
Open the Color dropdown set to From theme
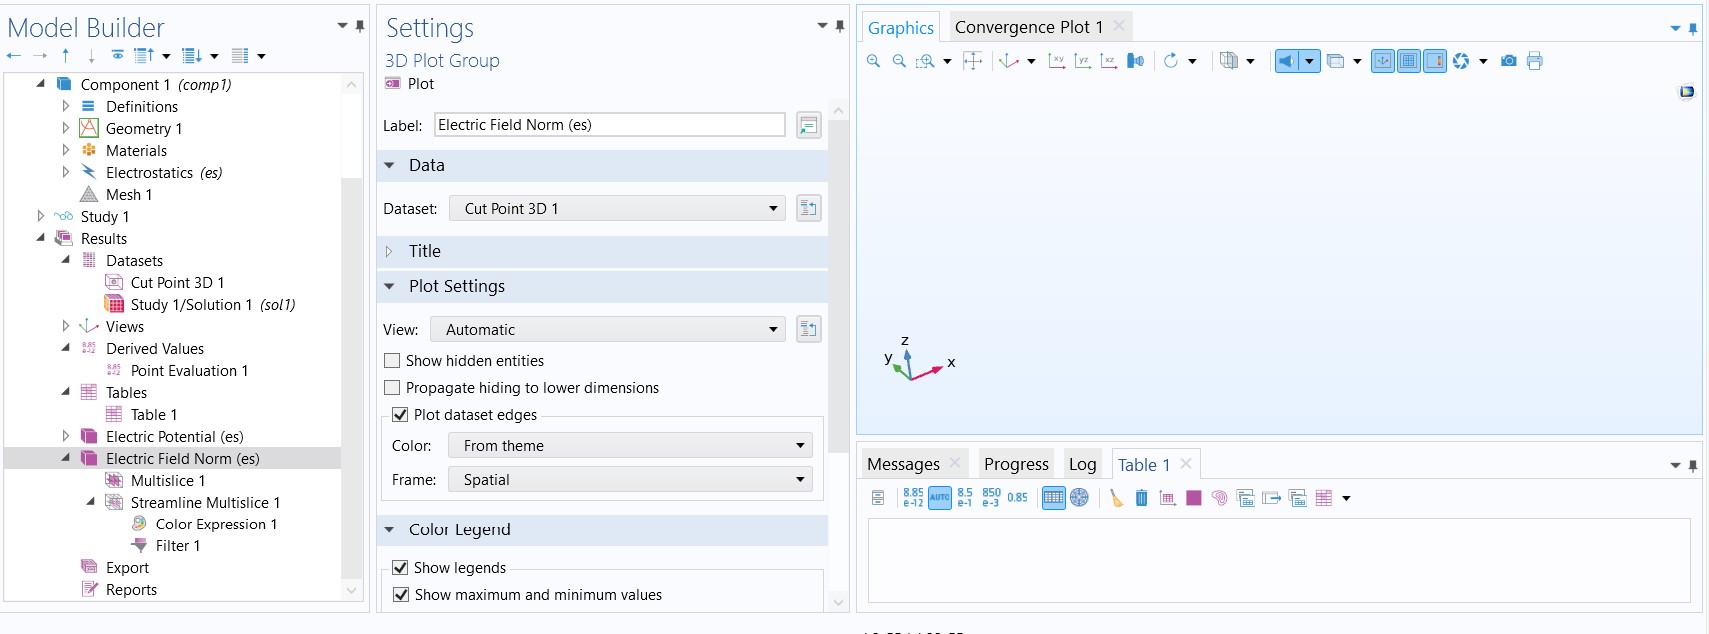[630, 446]
